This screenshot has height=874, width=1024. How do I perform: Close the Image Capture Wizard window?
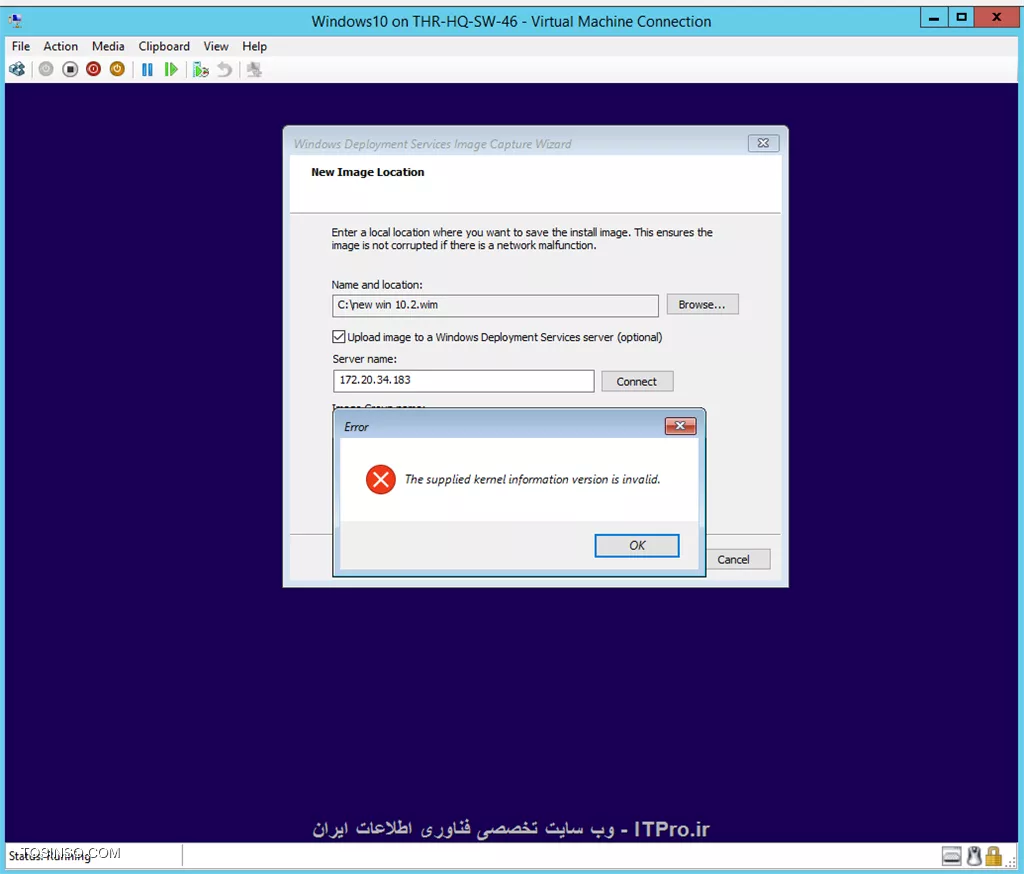pyautogui.click(x=763, y=143)
